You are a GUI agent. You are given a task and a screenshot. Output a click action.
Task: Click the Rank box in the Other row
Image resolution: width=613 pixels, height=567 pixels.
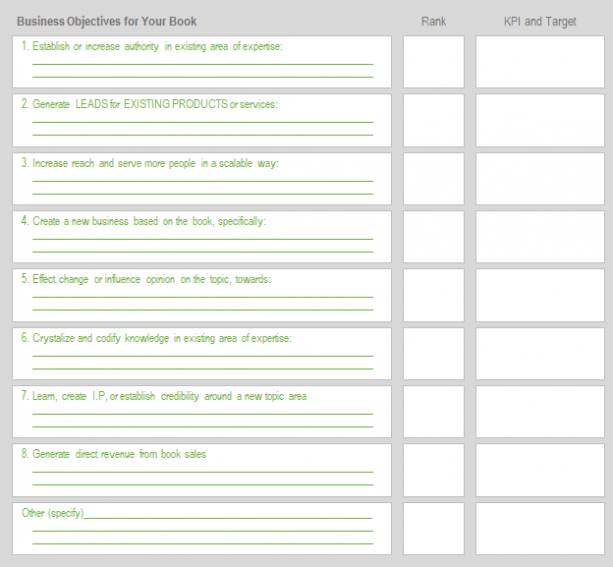[x=434, y=528]
